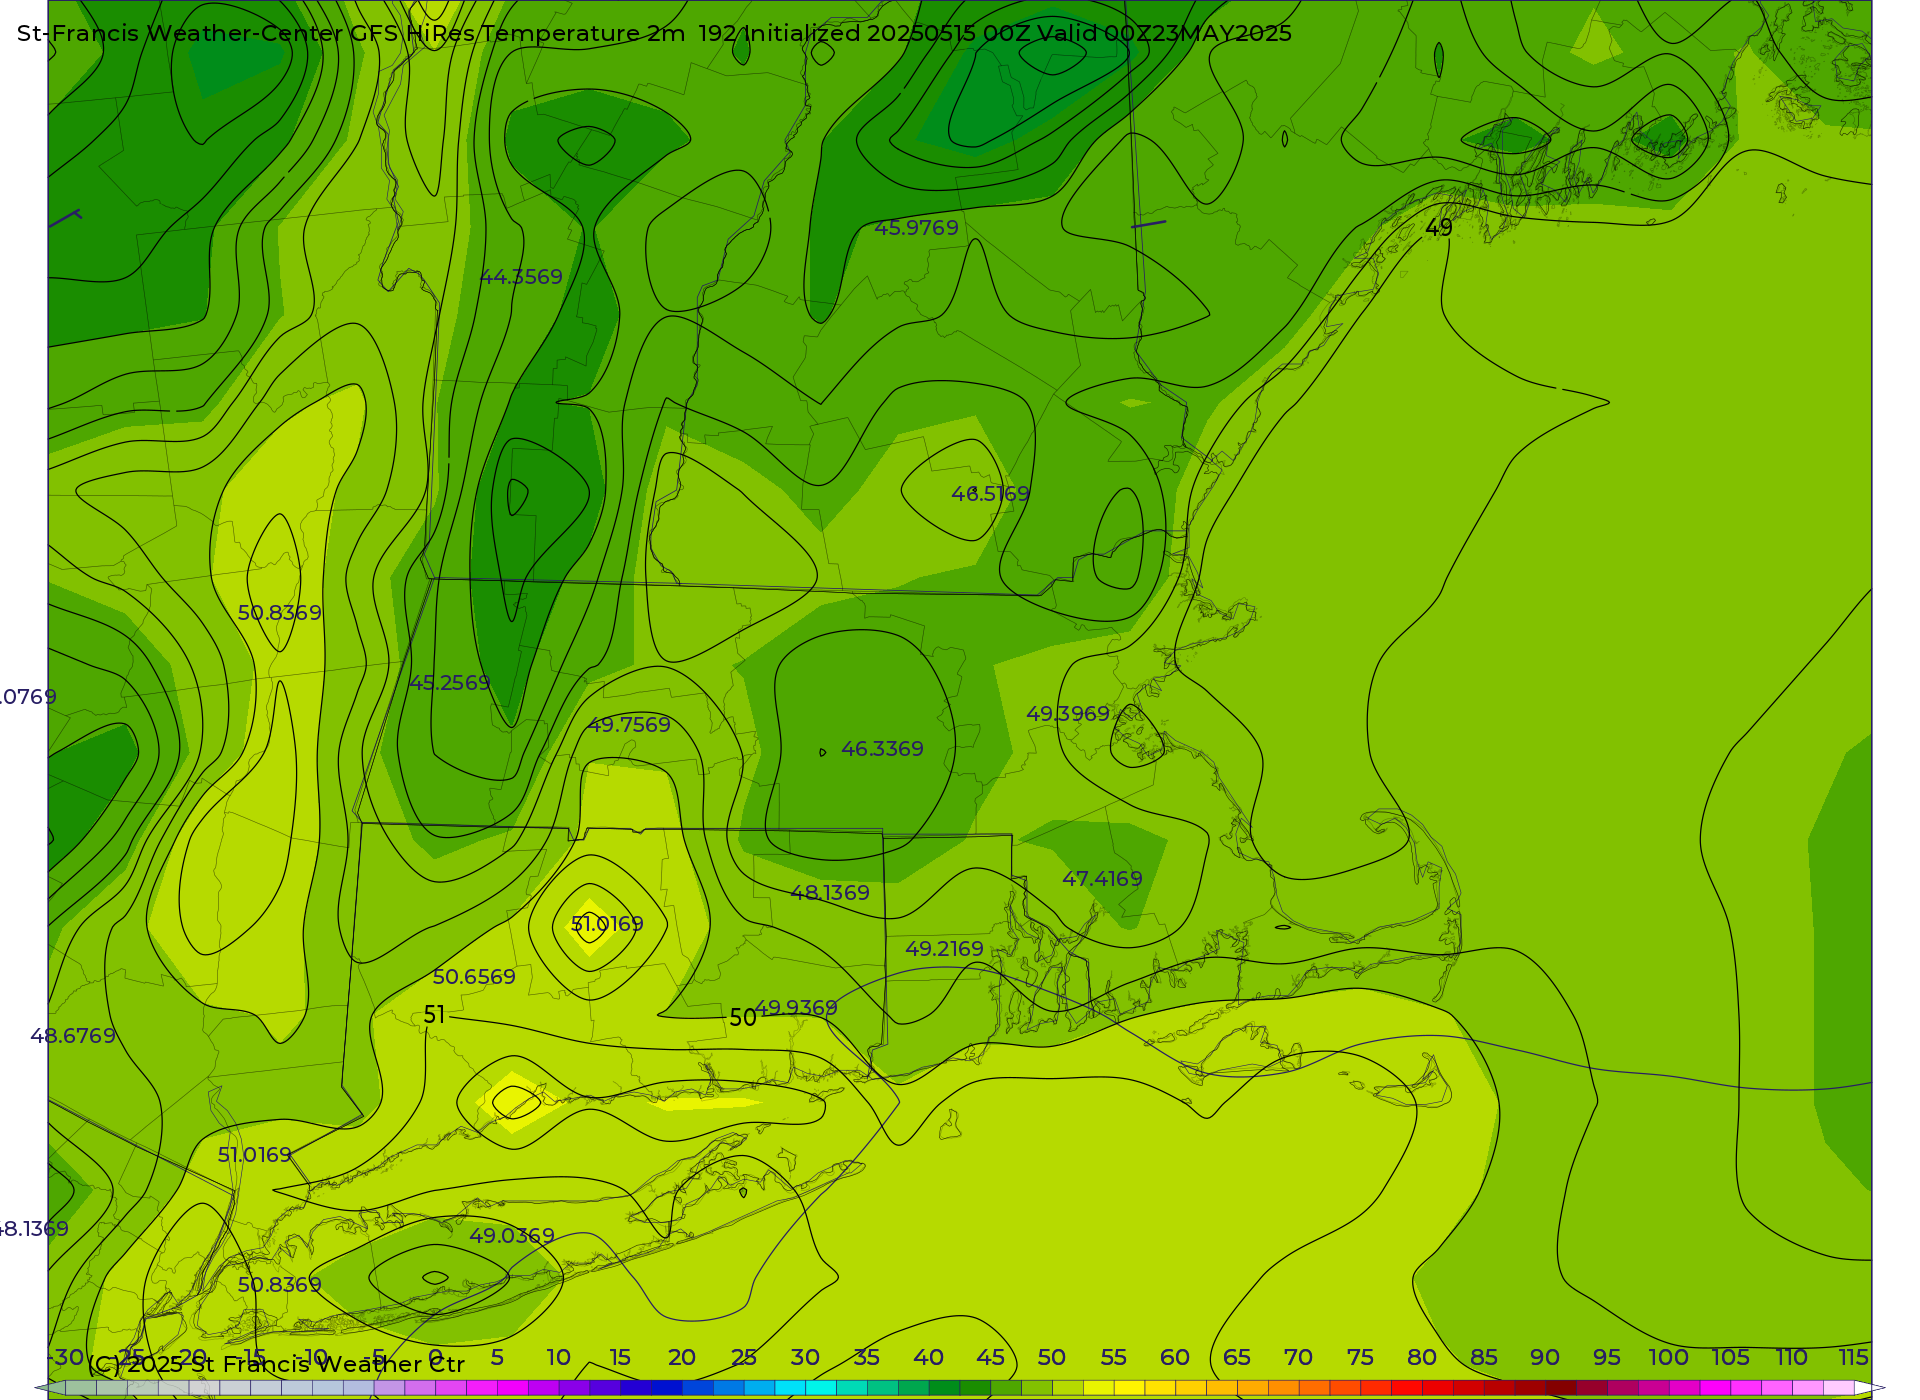
Task: Select the 100 color scale label
Action: (x=1669, y=1357)
